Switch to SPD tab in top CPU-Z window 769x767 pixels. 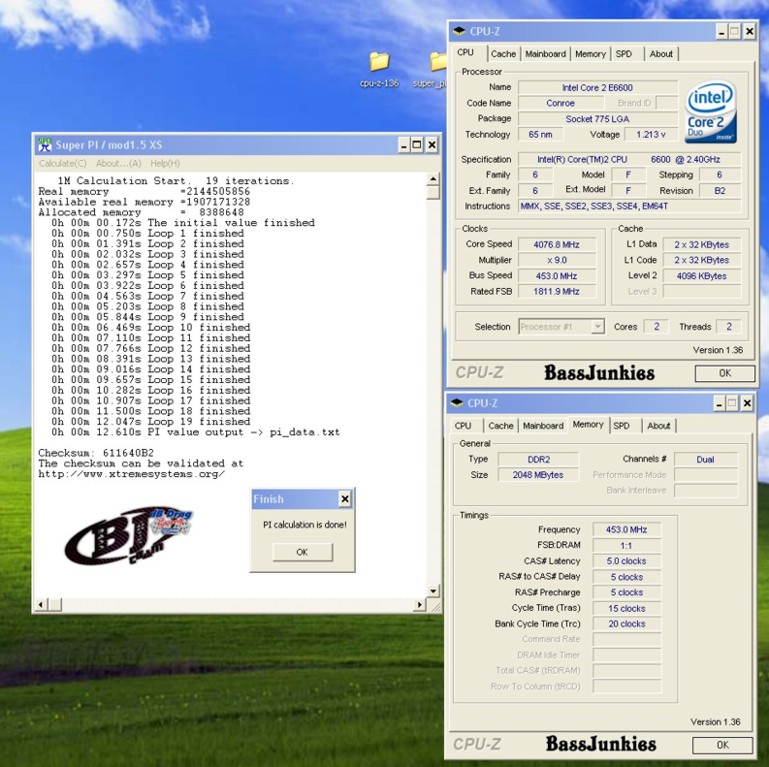pyautogui.click(x=624, y=54)
